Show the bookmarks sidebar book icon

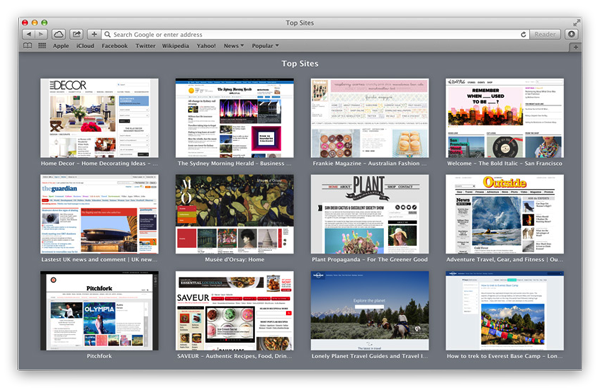click(28, 46)
